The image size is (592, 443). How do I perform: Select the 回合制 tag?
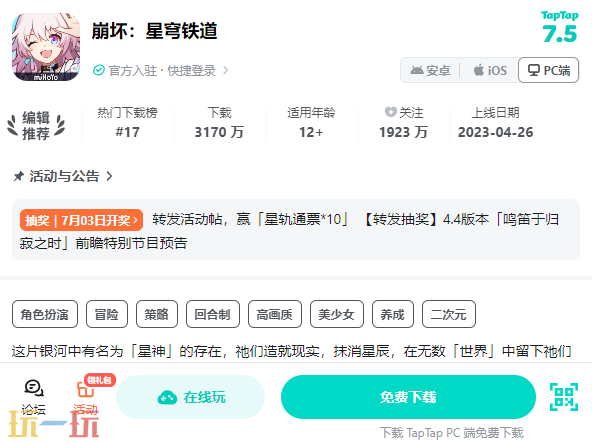213,314
